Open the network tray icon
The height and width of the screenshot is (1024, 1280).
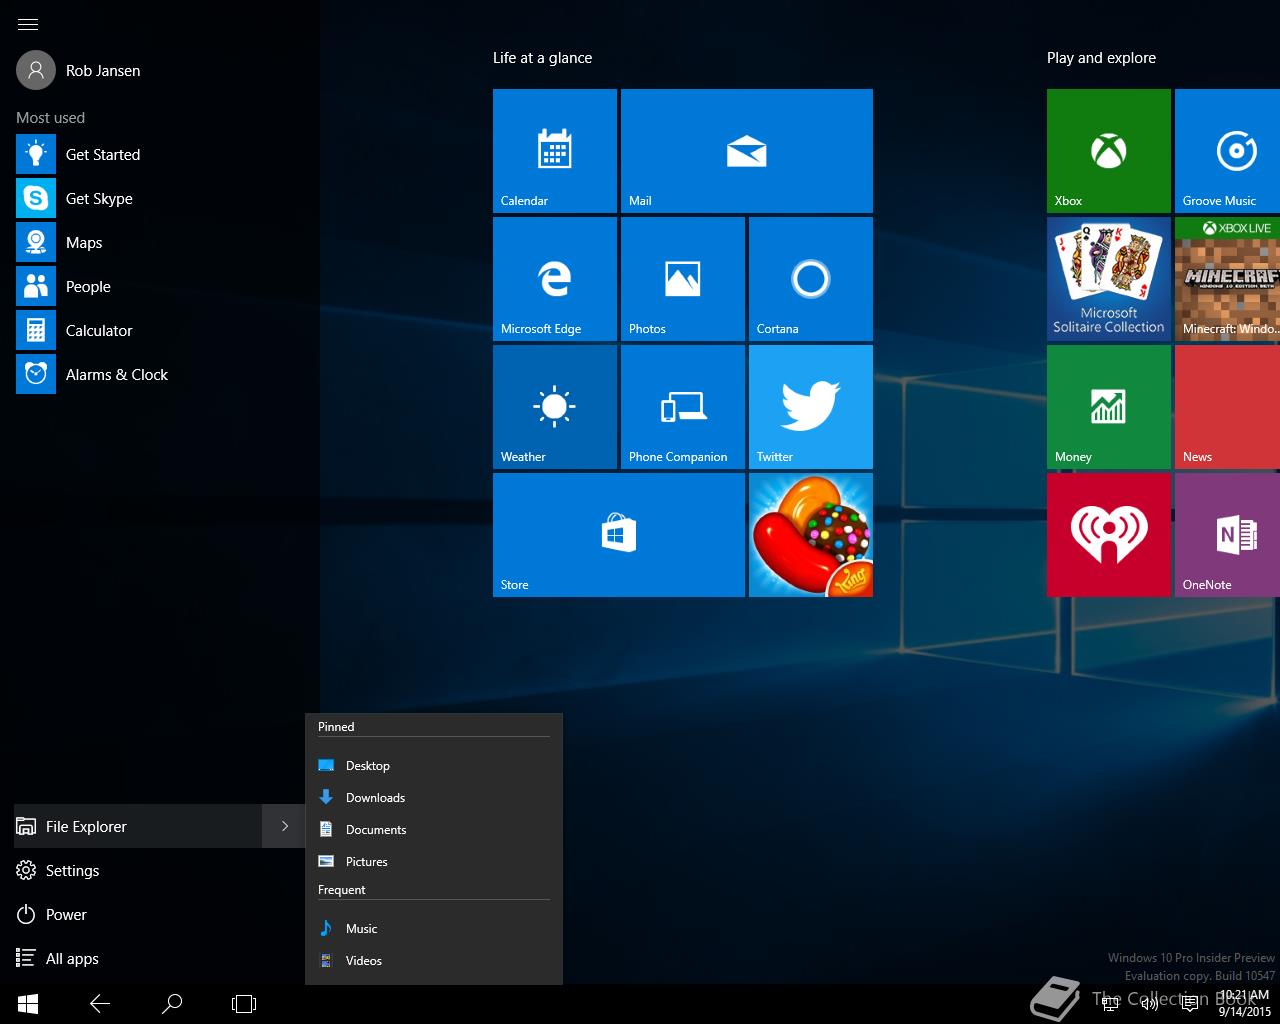click(1110, 1004)
